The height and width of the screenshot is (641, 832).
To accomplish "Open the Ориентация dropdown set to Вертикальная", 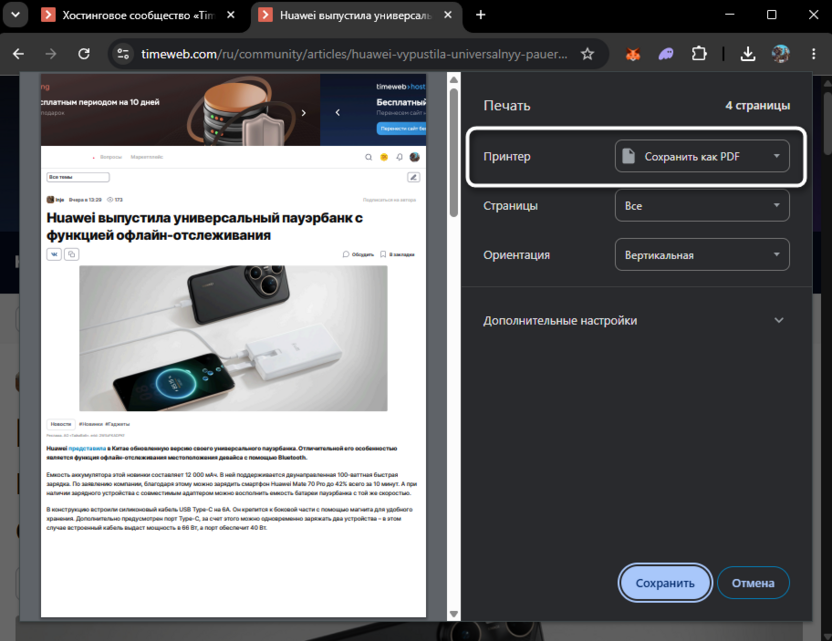I will click(702, 255).
